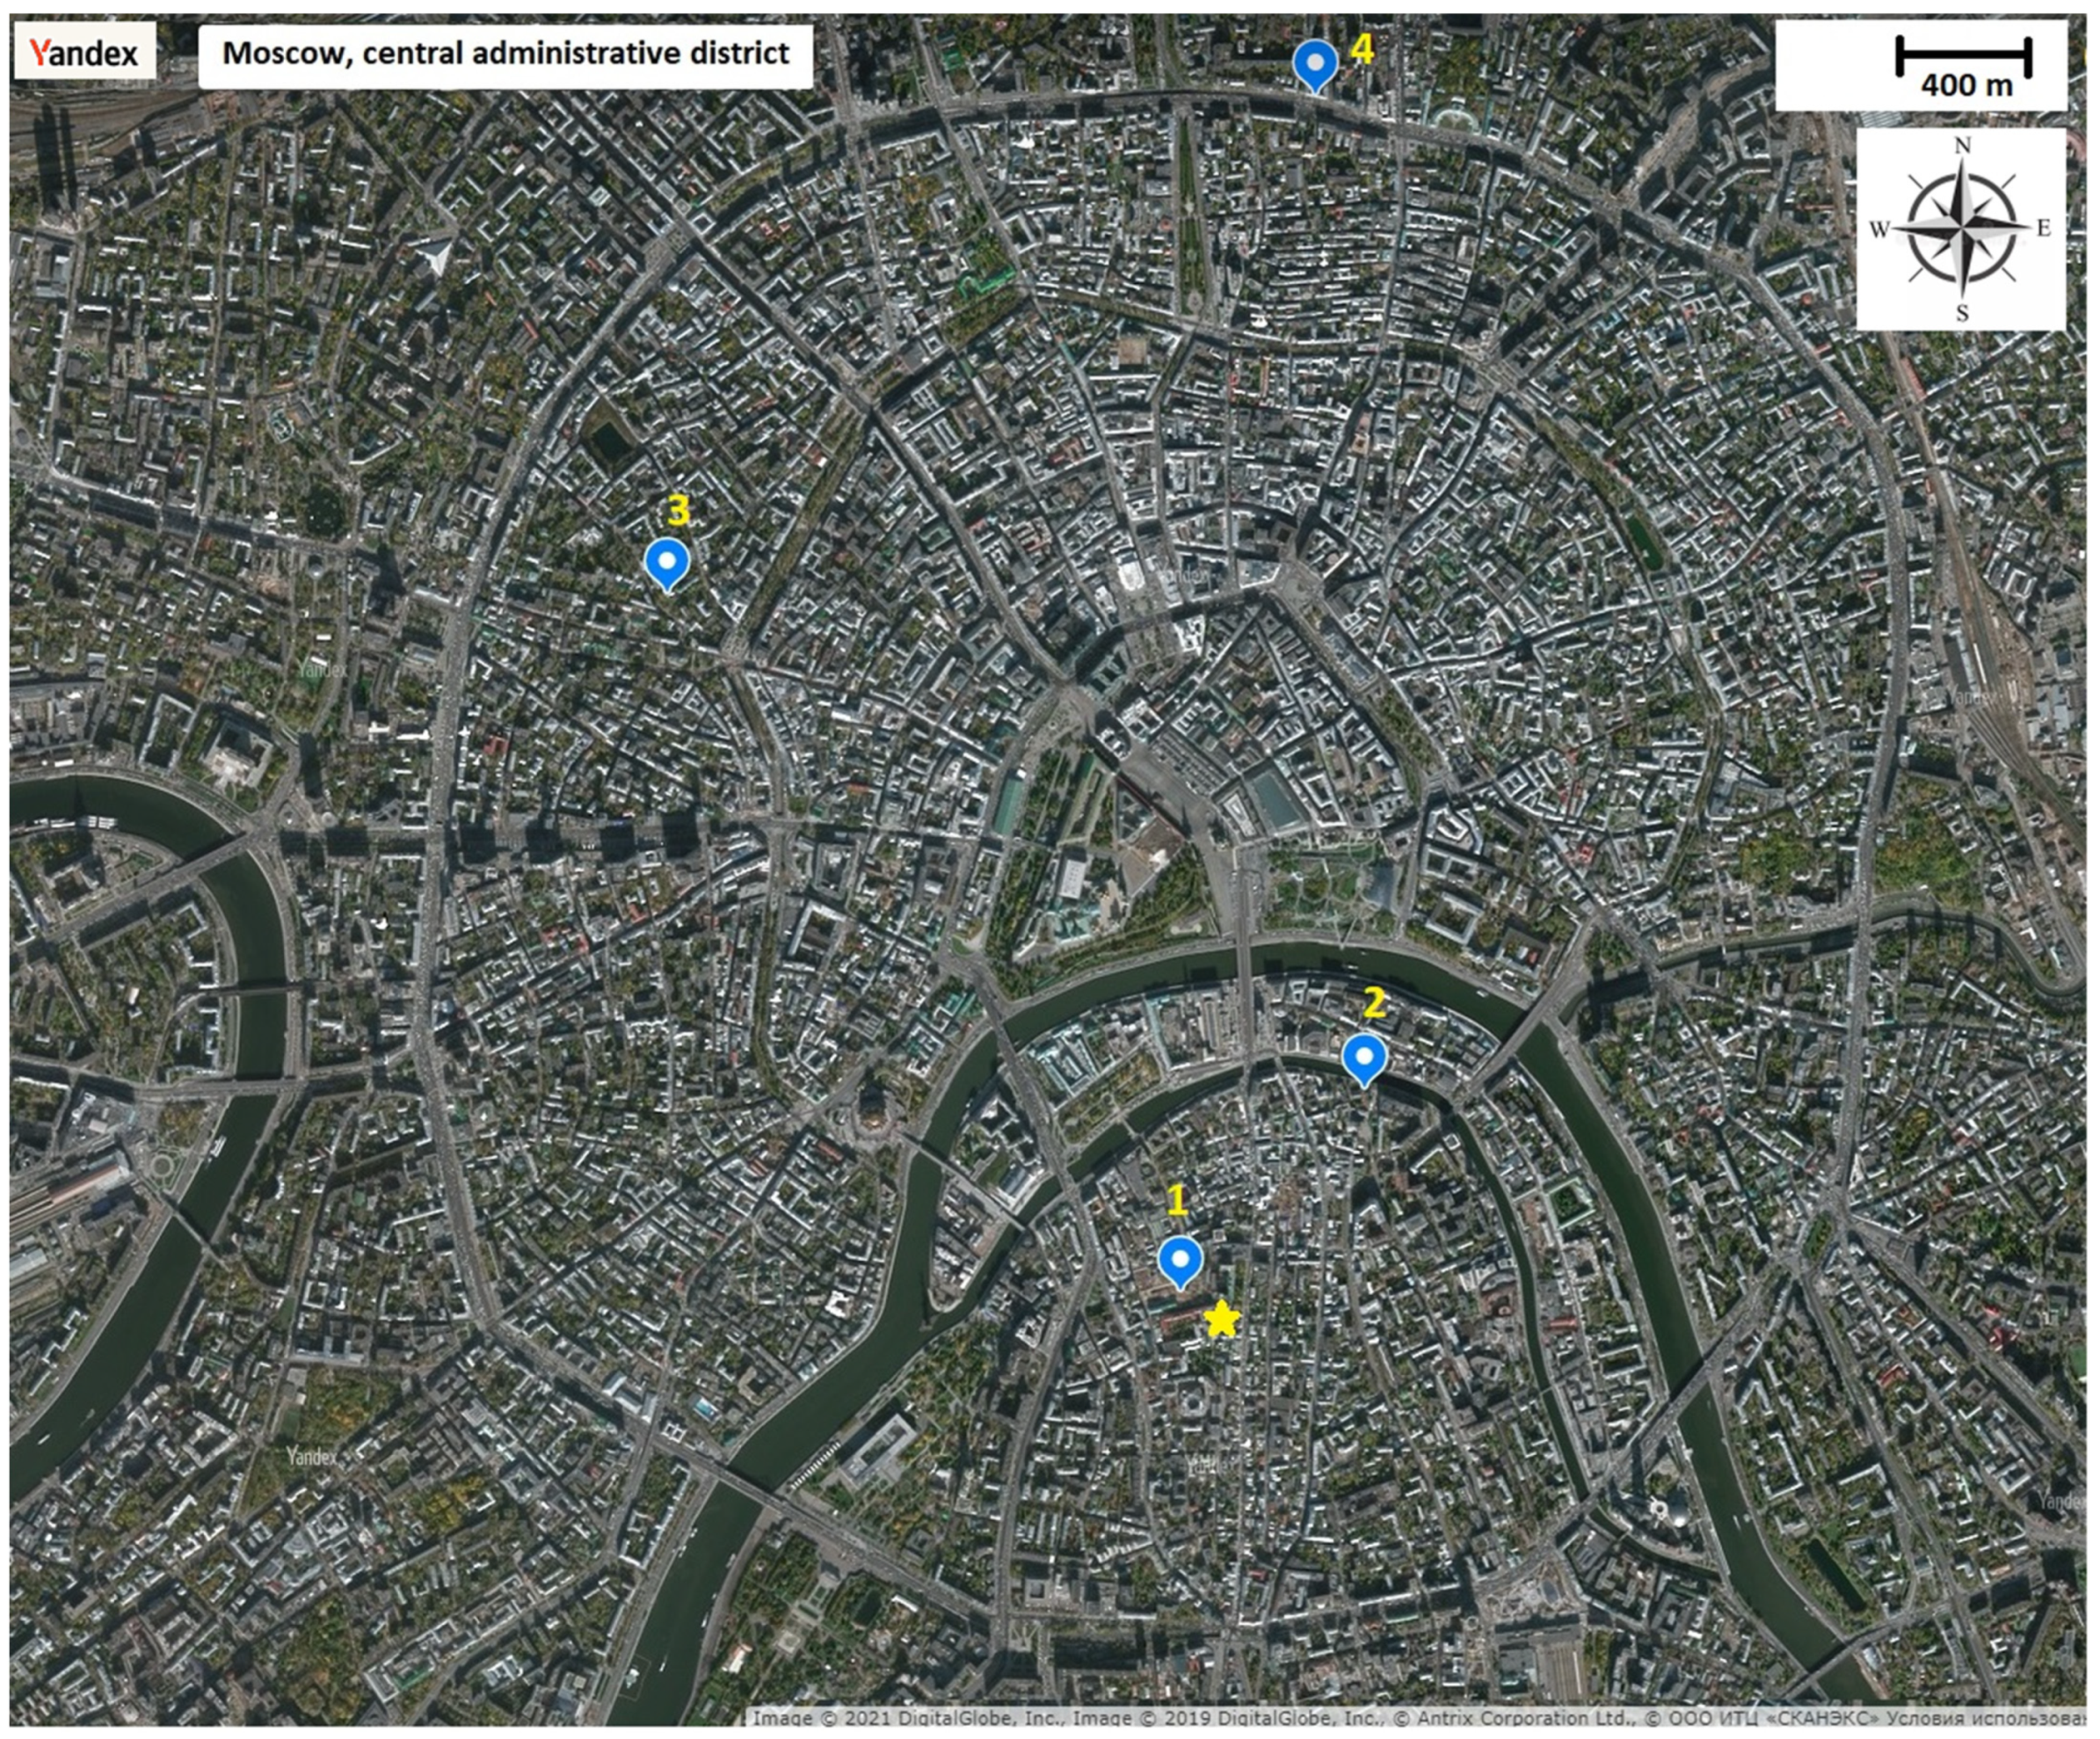The width and height of the screenshot is (2100, 1739).
Task: Click the Yandex logo
Action: (x=84, y=52)
